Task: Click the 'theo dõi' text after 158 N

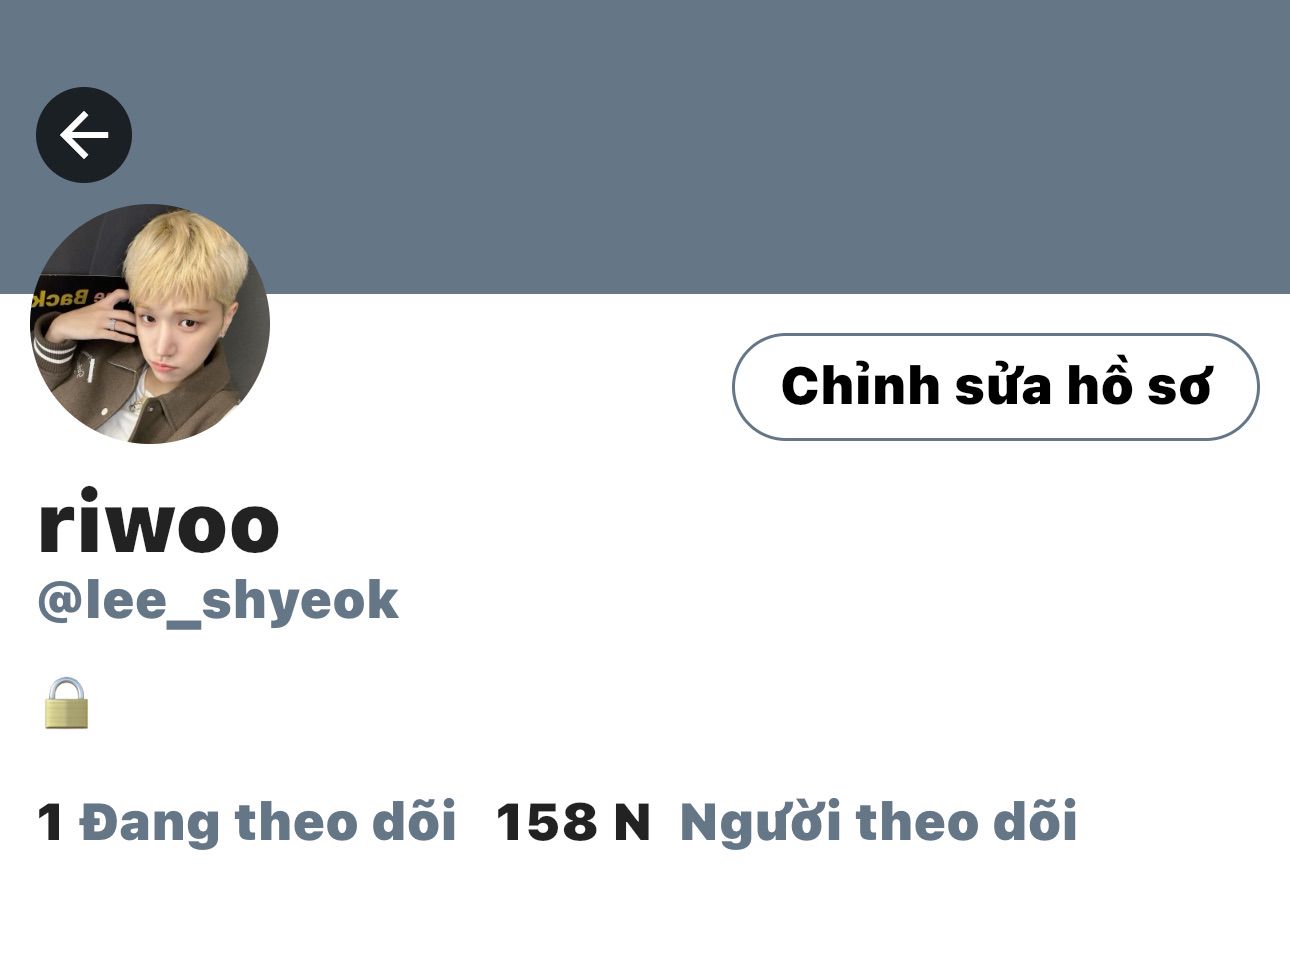Action: point(967,822)
